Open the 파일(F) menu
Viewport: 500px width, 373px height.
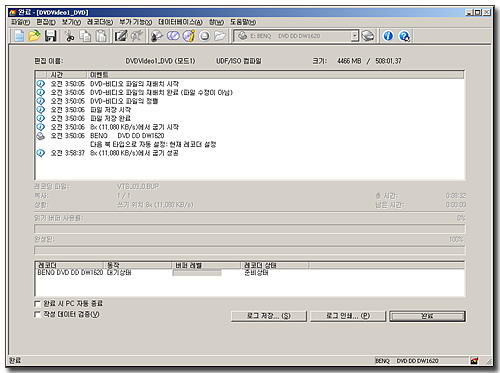pos(20,22)
